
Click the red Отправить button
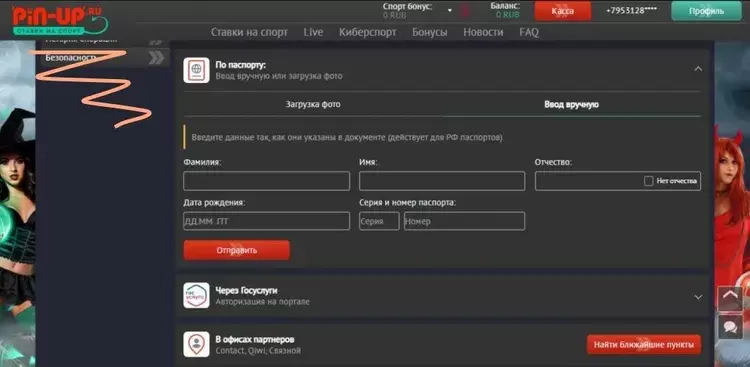(236, 250)
